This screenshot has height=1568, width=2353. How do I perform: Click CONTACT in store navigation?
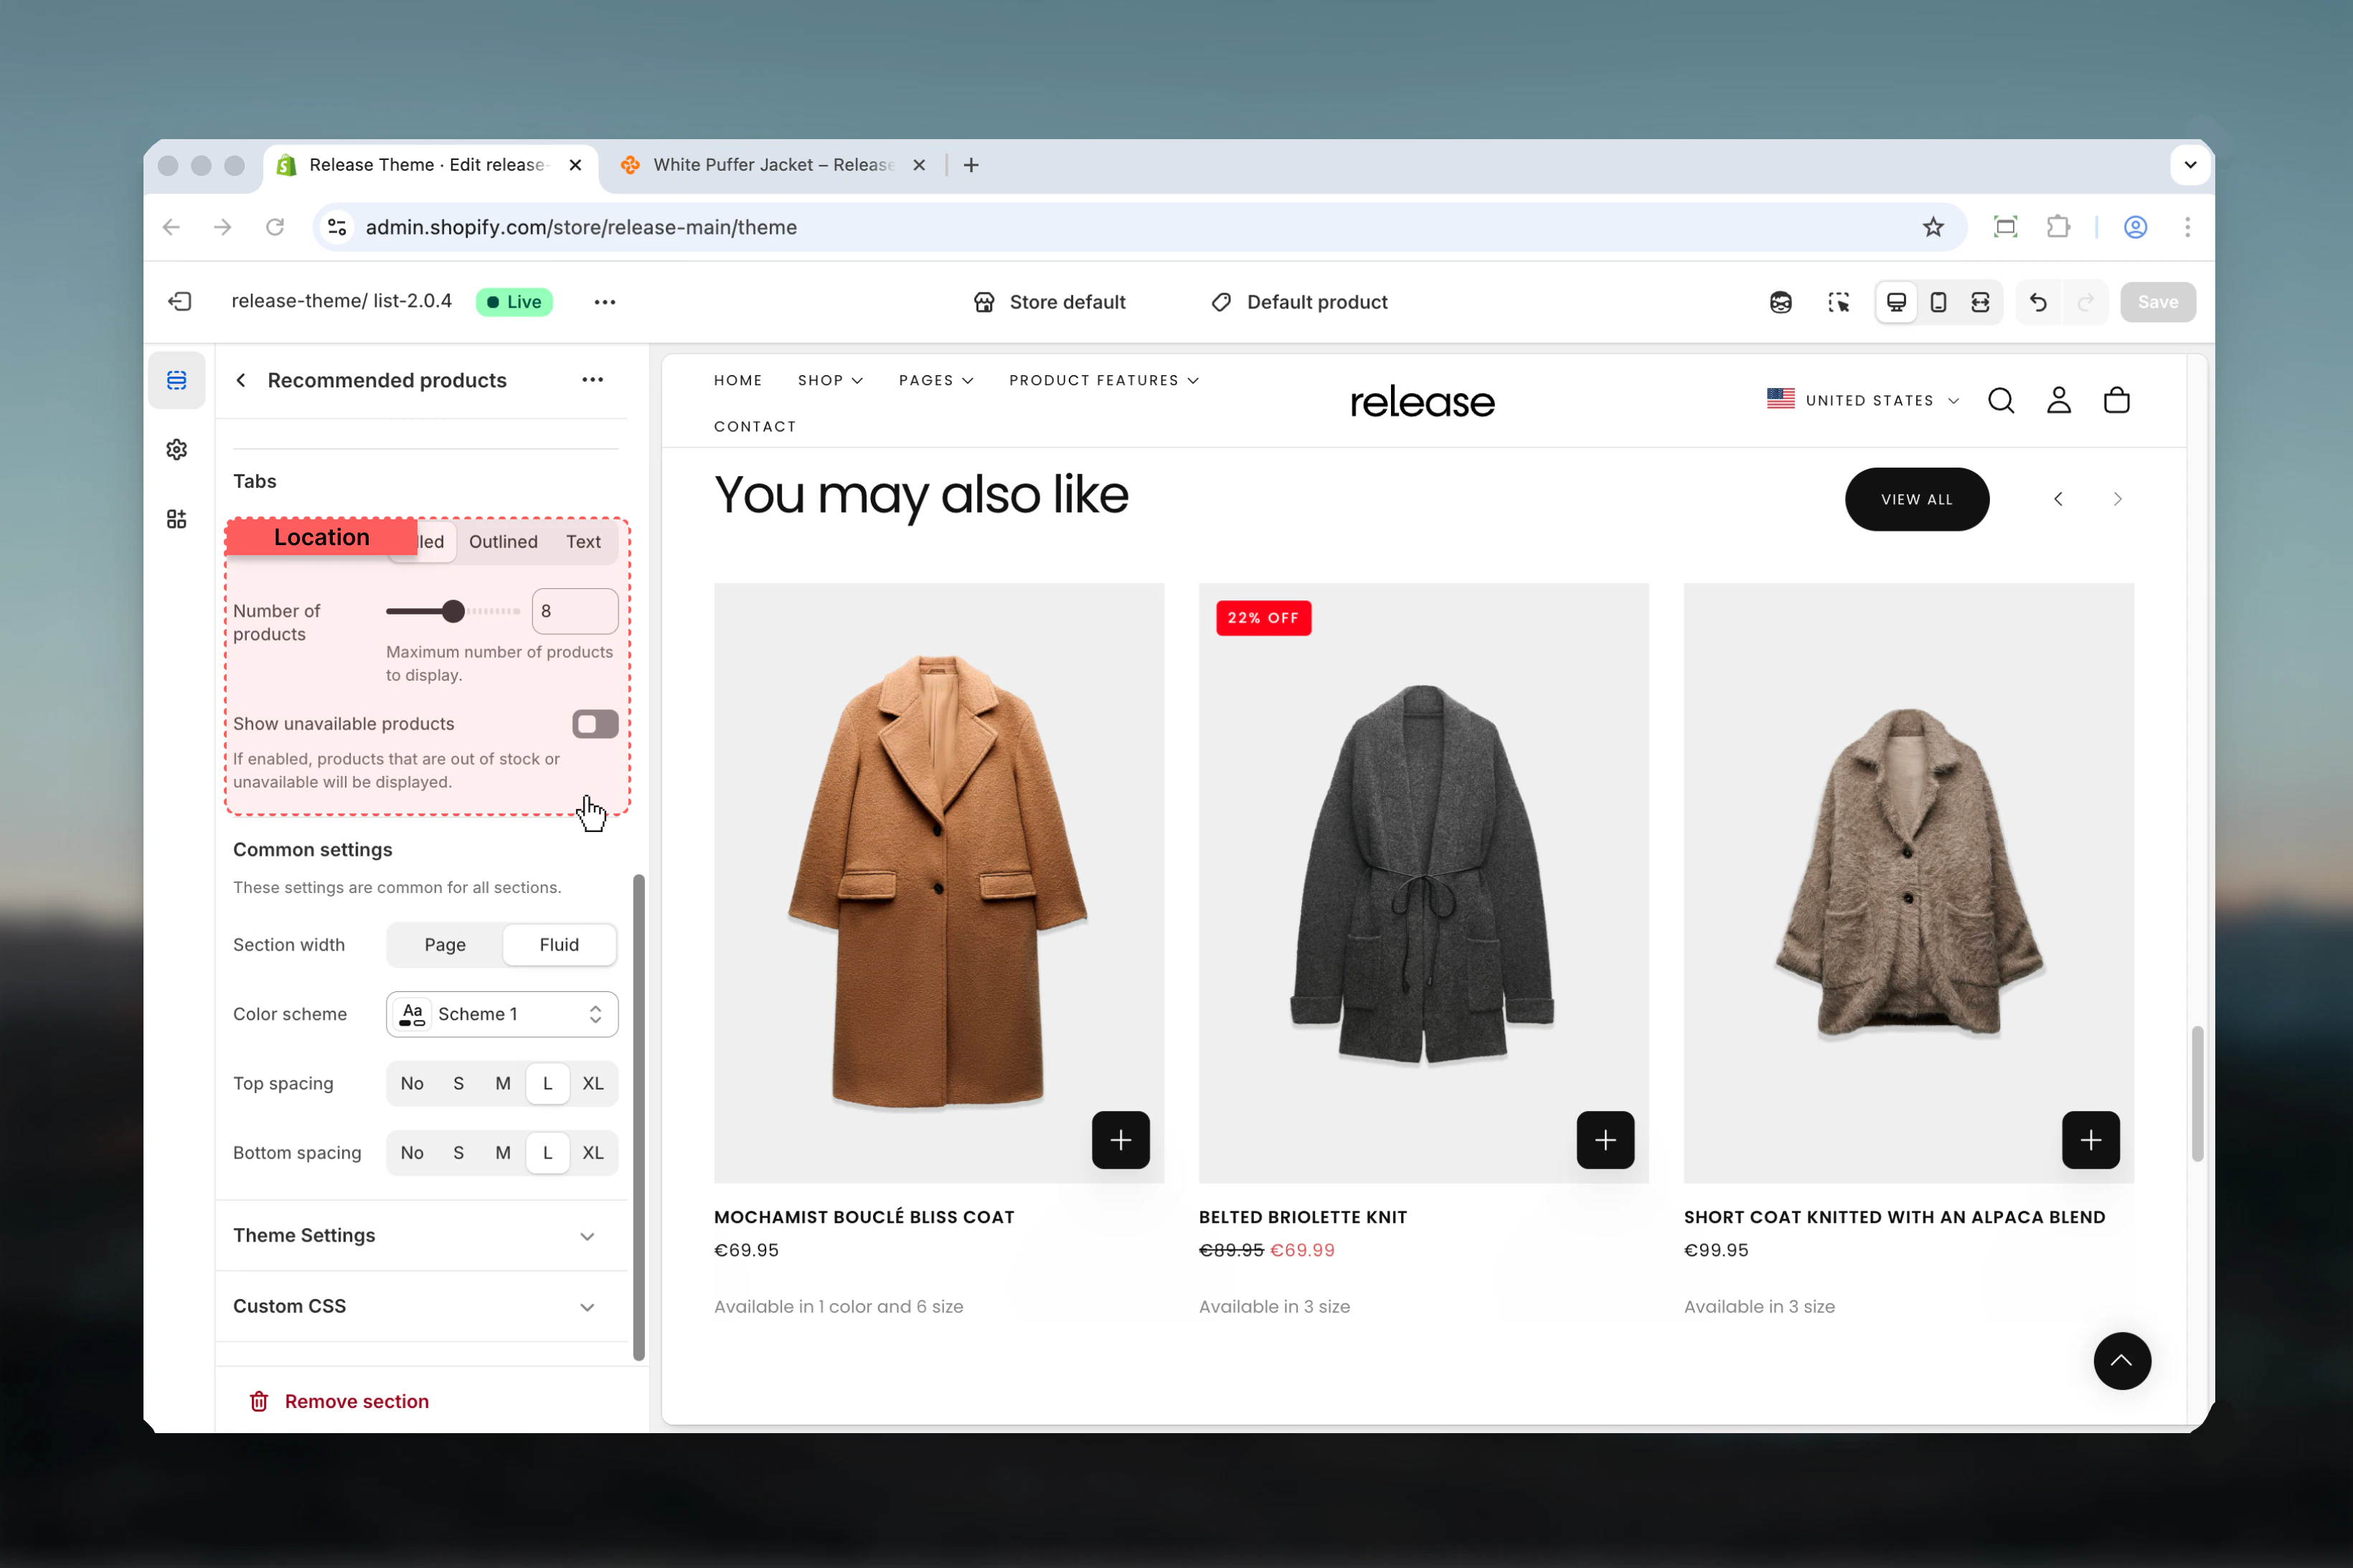(755, 426)
